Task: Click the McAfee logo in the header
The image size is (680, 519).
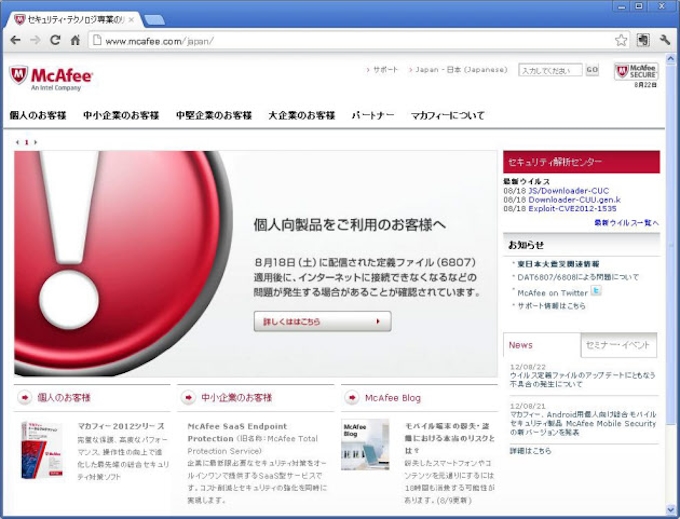Action: [x=51, y=77]
